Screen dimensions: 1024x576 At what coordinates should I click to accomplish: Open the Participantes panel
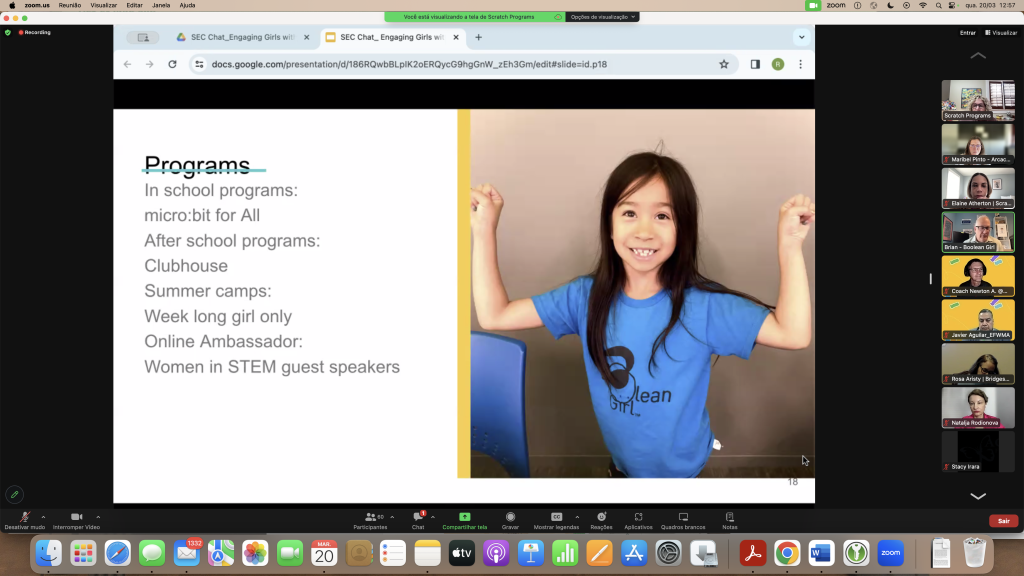369,520
